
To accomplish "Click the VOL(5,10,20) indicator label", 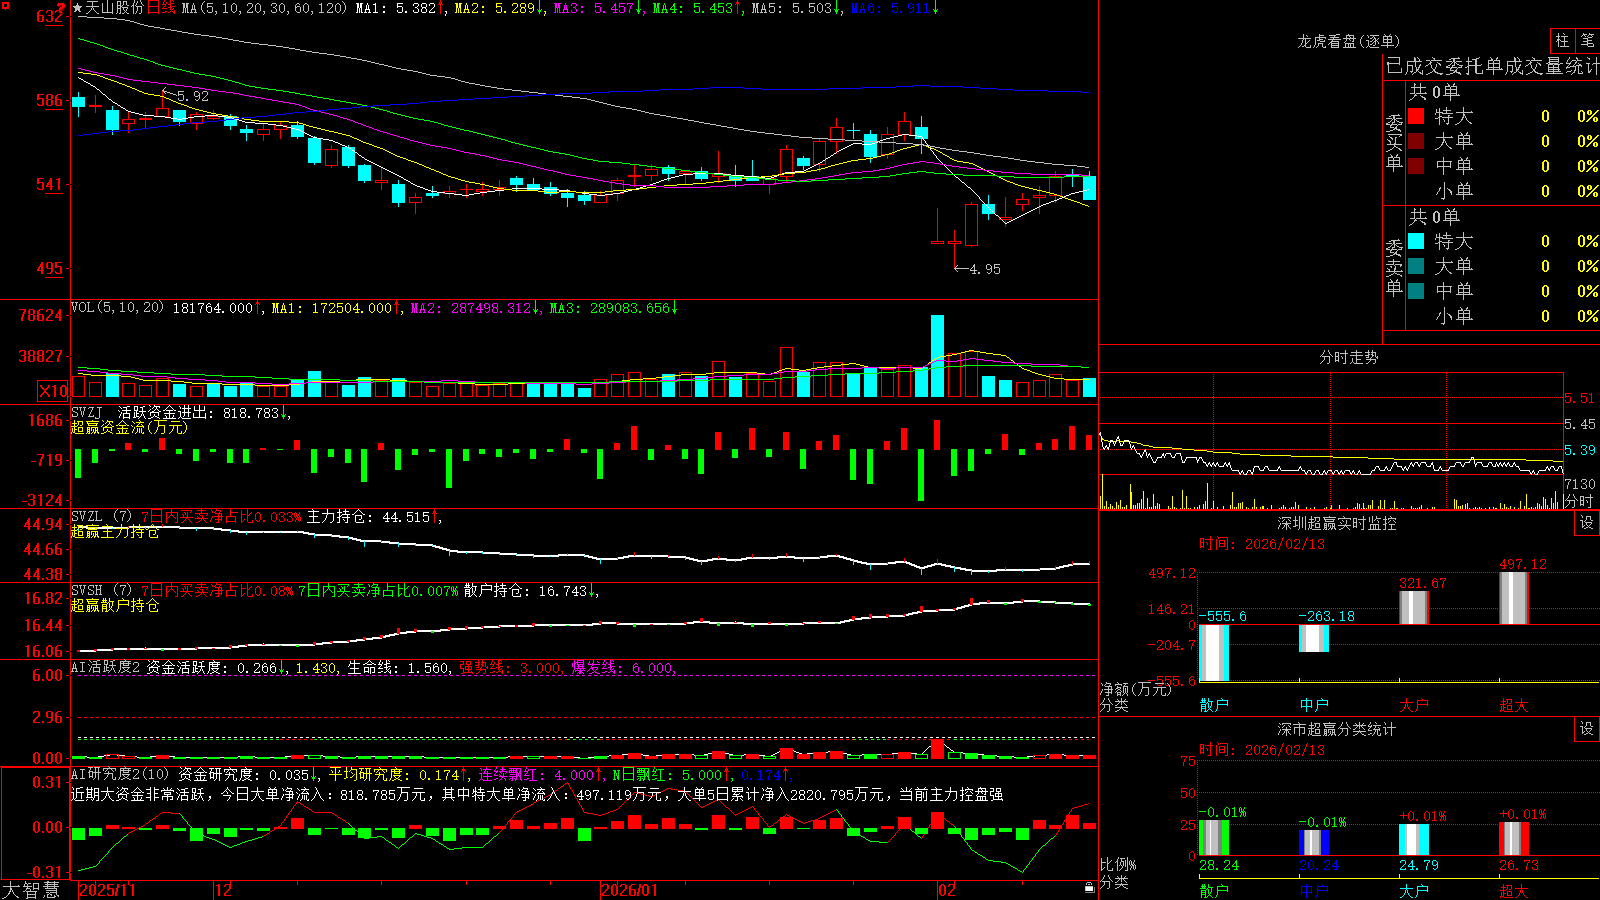I will [117, 308].
